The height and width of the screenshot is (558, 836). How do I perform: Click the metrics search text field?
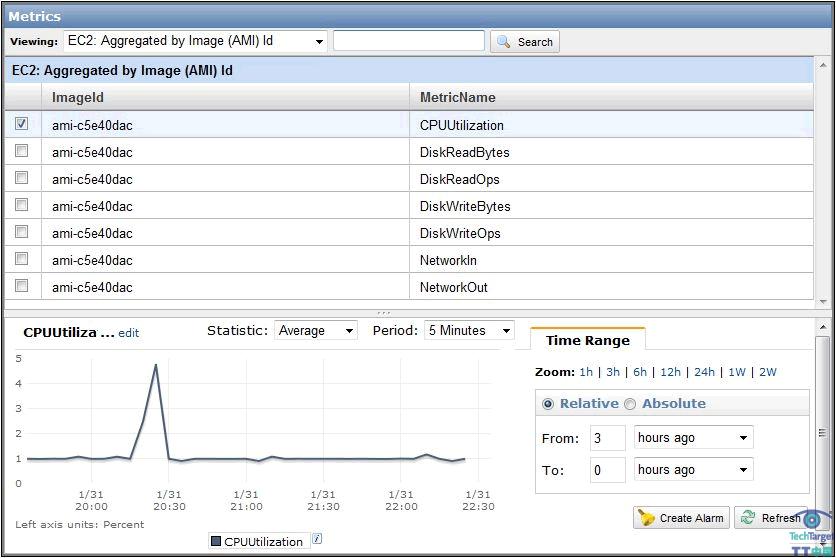coord(409,41)
